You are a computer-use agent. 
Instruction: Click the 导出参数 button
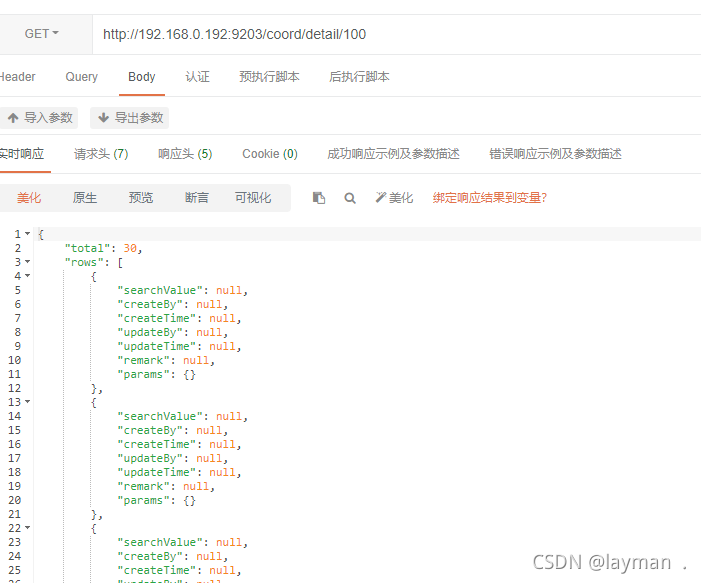tap(130, 118)
